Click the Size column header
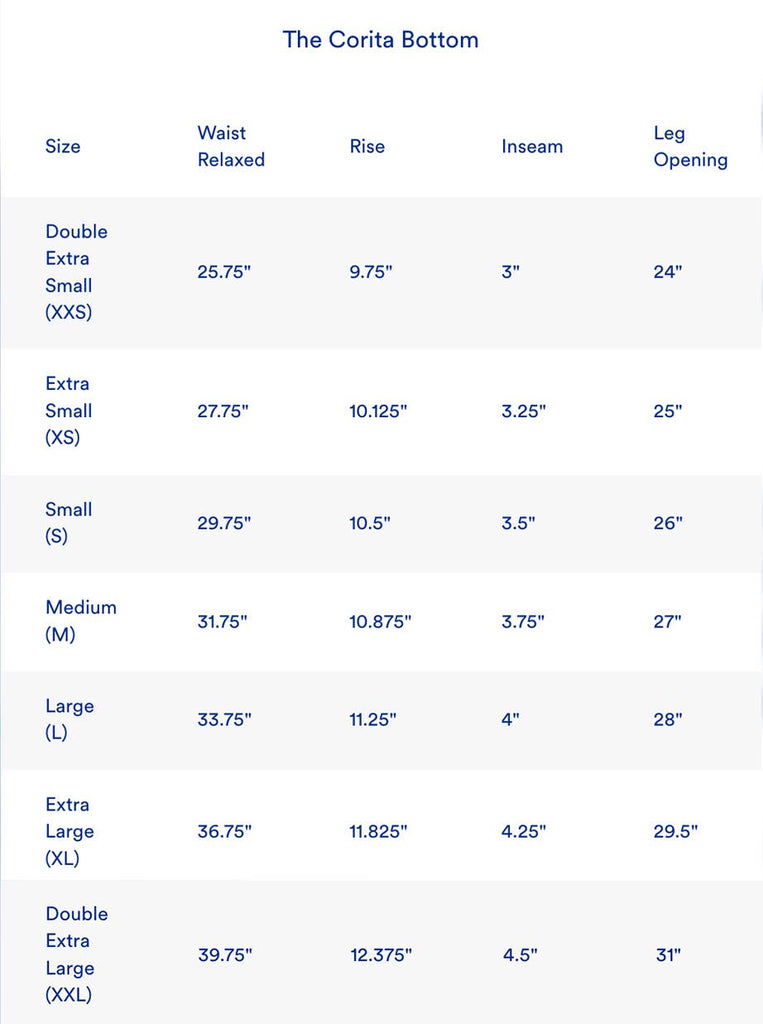Viewport: 763px width, 1024px height. [63, 146]
